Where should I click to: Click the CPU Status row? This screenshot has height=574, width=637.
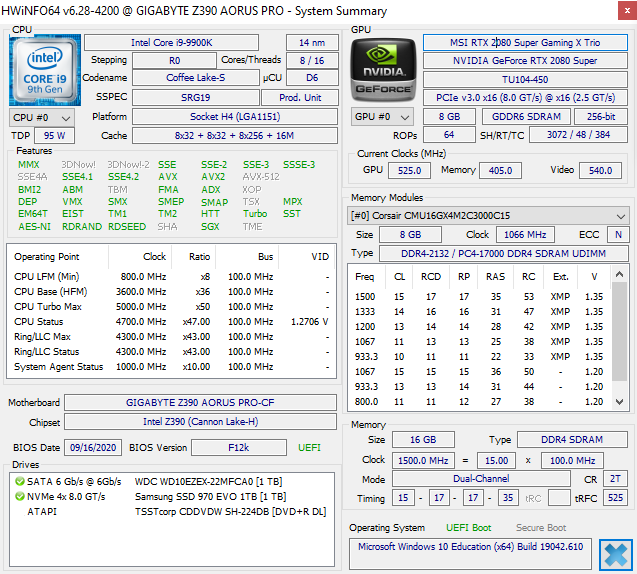(171, 322)
